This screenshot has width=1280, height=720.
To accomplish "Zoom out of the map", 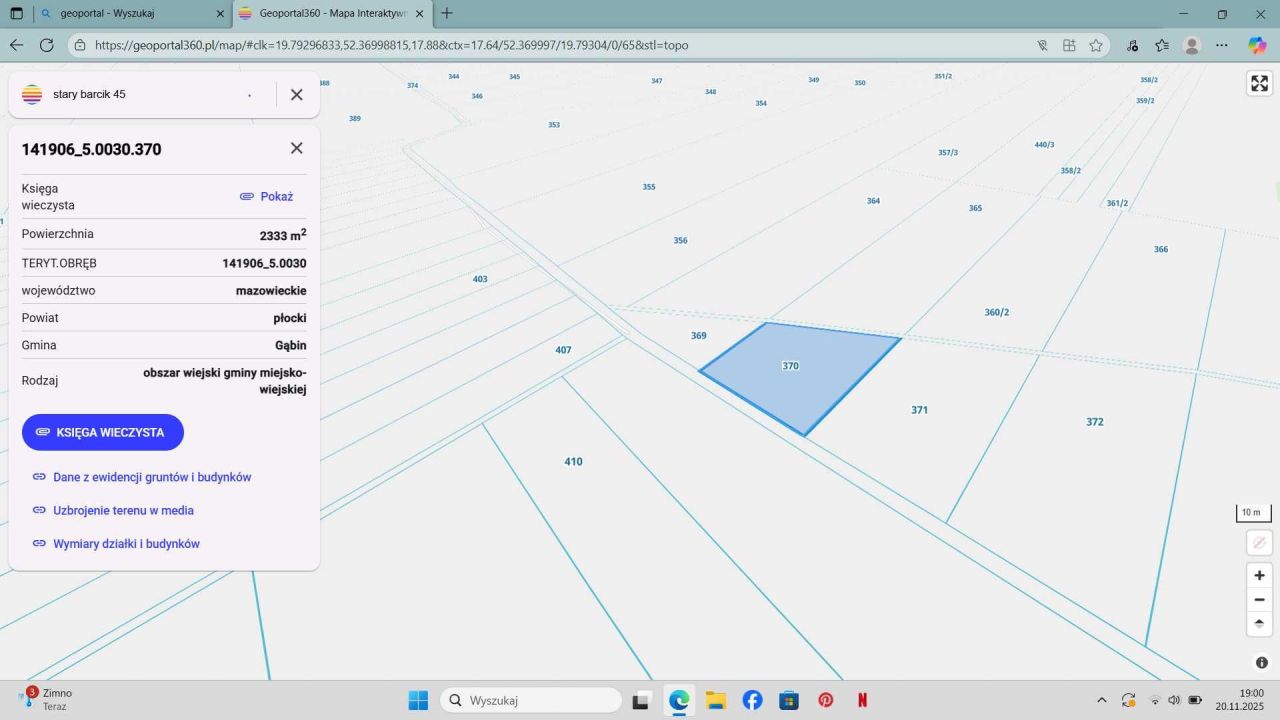I will (x=1259, y=600).
